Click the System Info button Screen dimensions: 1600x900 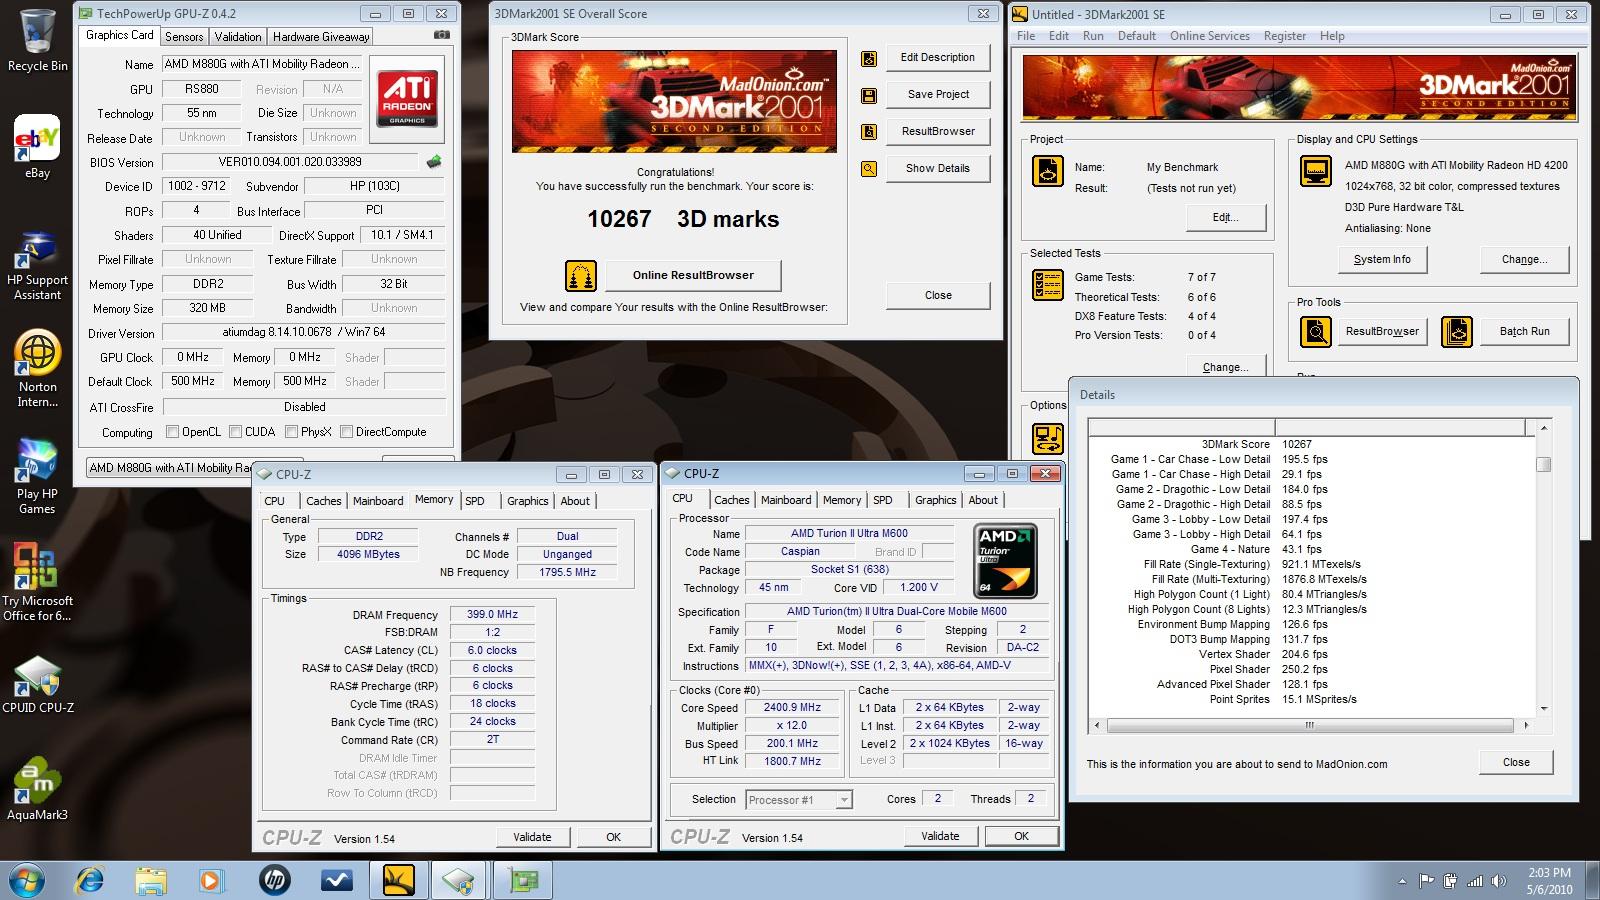1382,259
